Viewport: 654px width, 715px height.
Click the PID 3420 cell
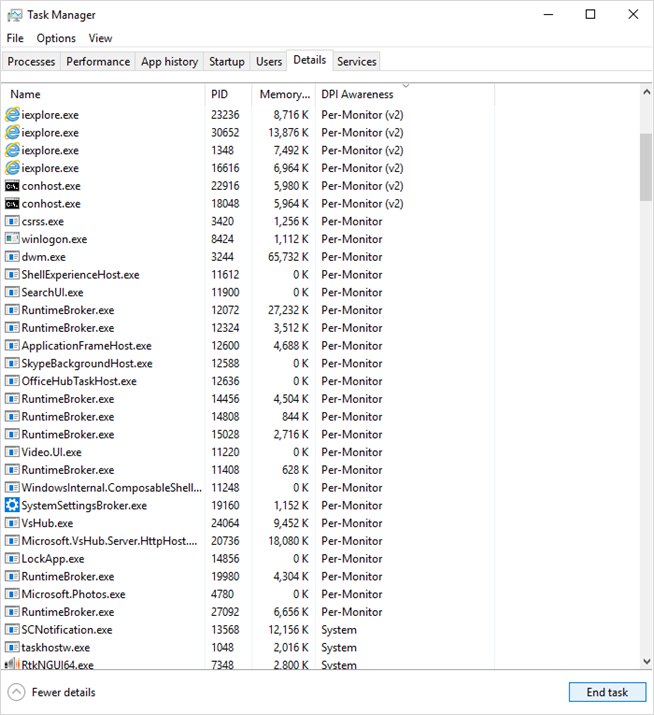[222, 222]
